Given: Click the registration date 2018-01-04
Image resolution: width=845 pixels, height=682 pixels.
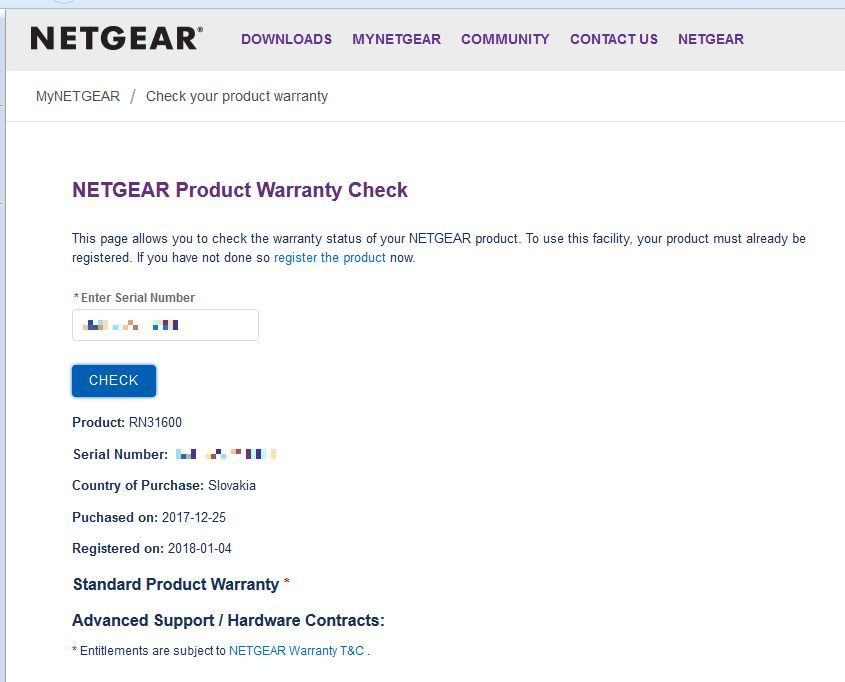Looking at the screenshot, I should tap(200, 549).
